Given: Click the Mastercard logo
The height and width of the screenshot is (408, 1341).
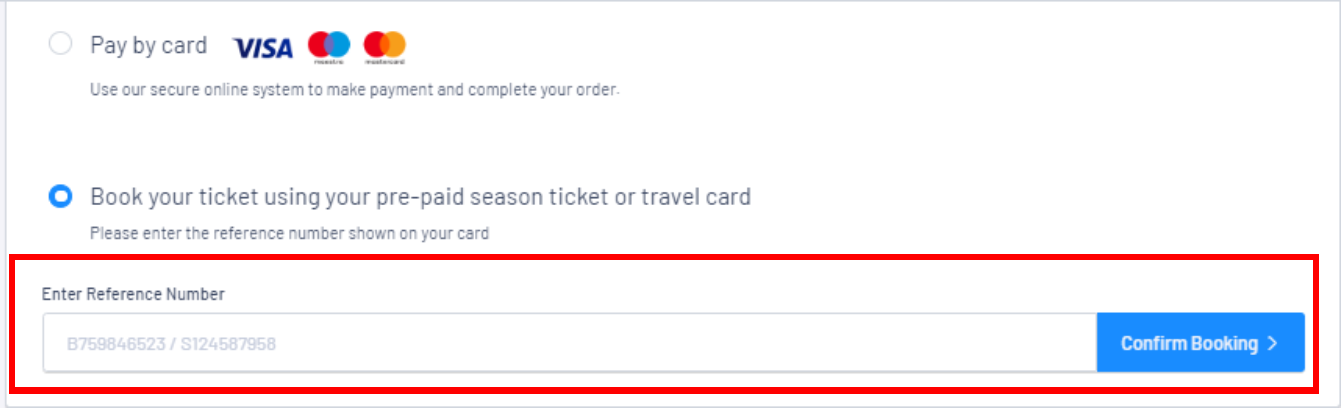Looking at the screenshot, I should coord(385,47).
